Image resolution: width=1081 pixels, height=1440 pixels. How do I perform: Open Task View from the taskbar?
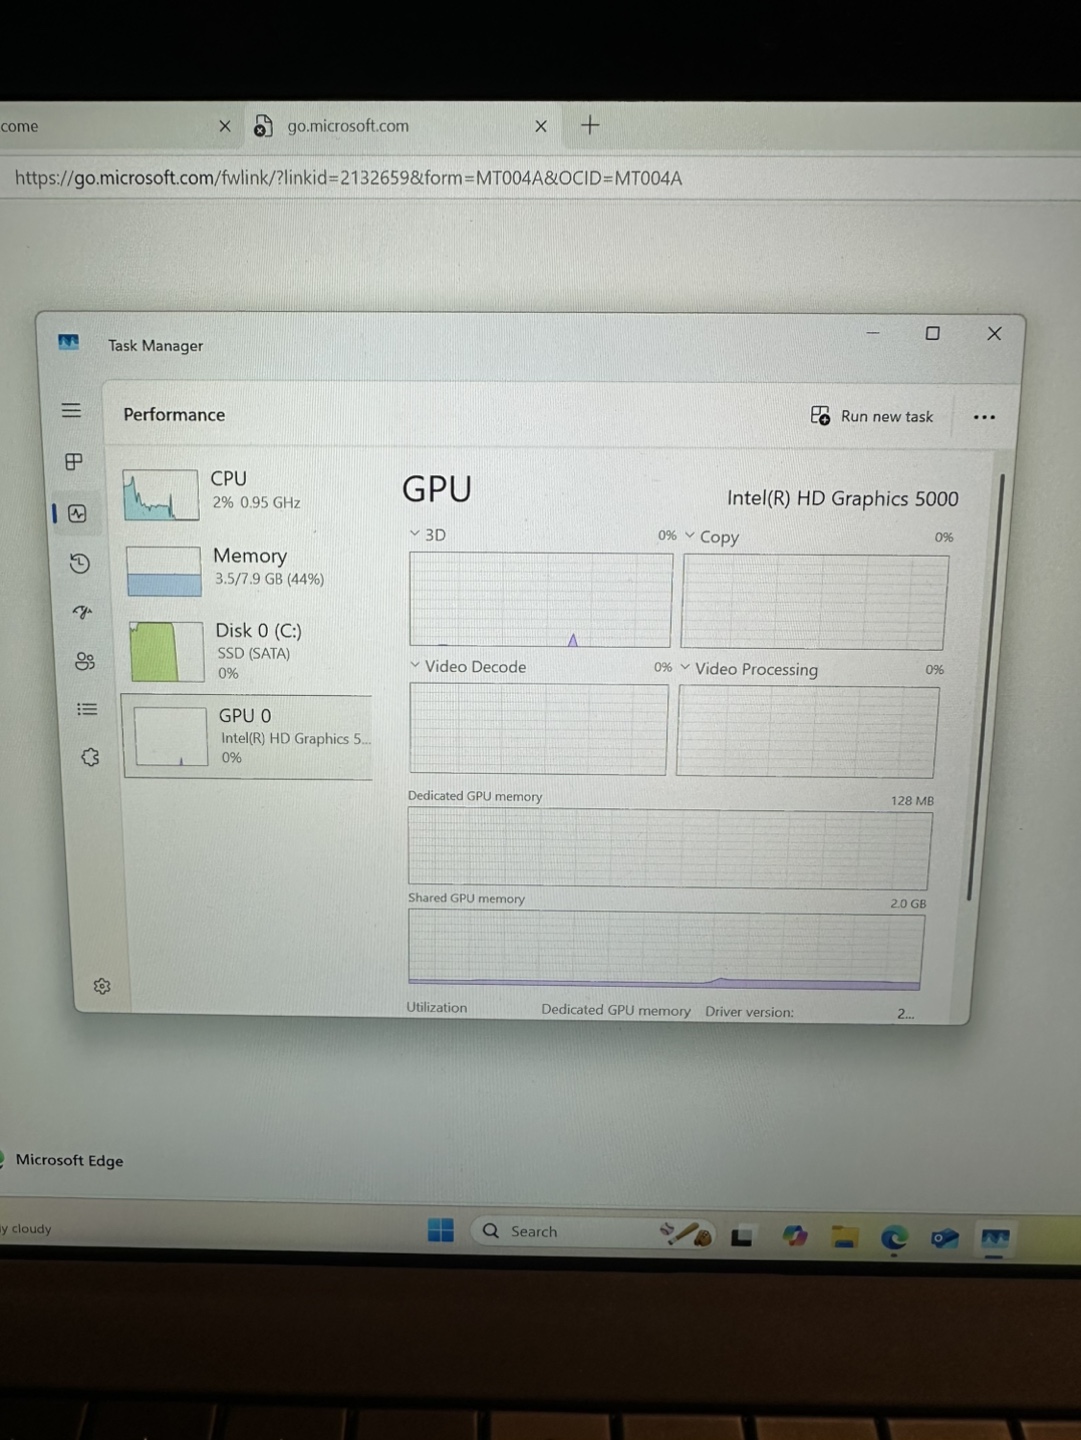pos(741,1237)
